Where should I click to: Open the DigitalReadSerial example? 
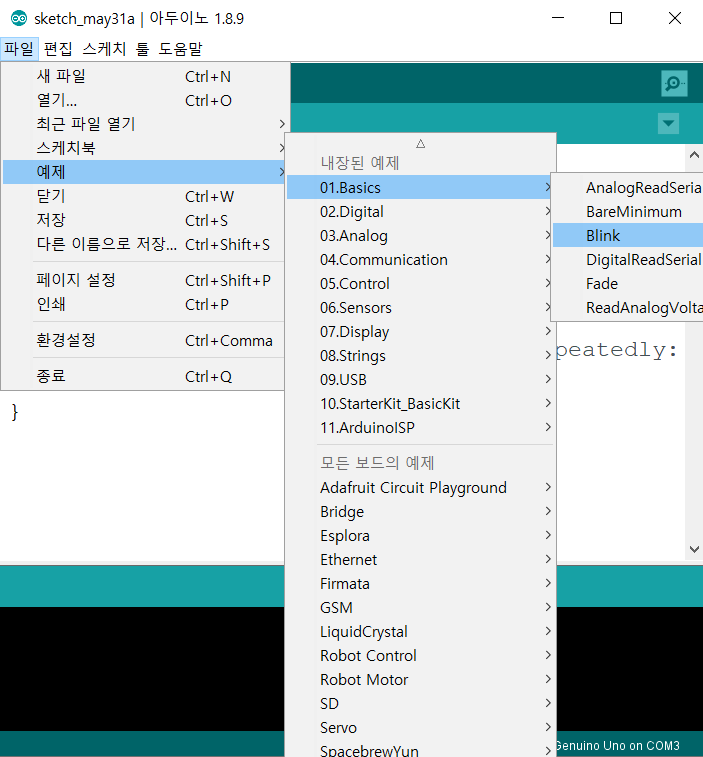coord(628,260)
